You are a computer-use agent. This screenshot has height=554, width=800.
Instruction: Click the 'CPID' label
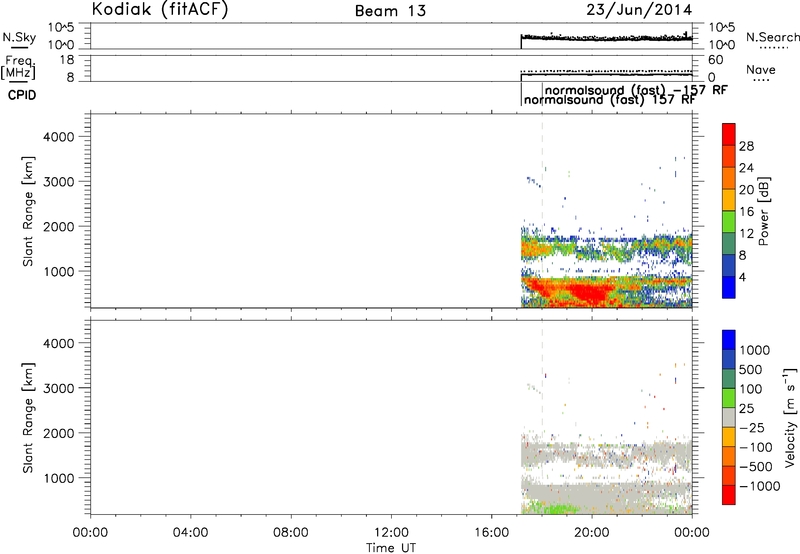(x=22, y=95)
